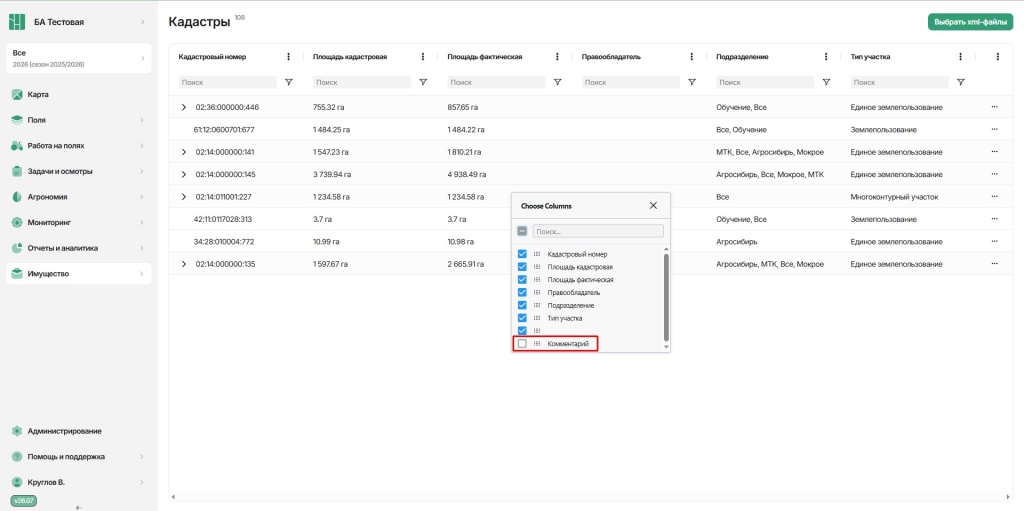Expand row 02:14:000000:135
1024x511 pixels.
(x=184, y=264)
